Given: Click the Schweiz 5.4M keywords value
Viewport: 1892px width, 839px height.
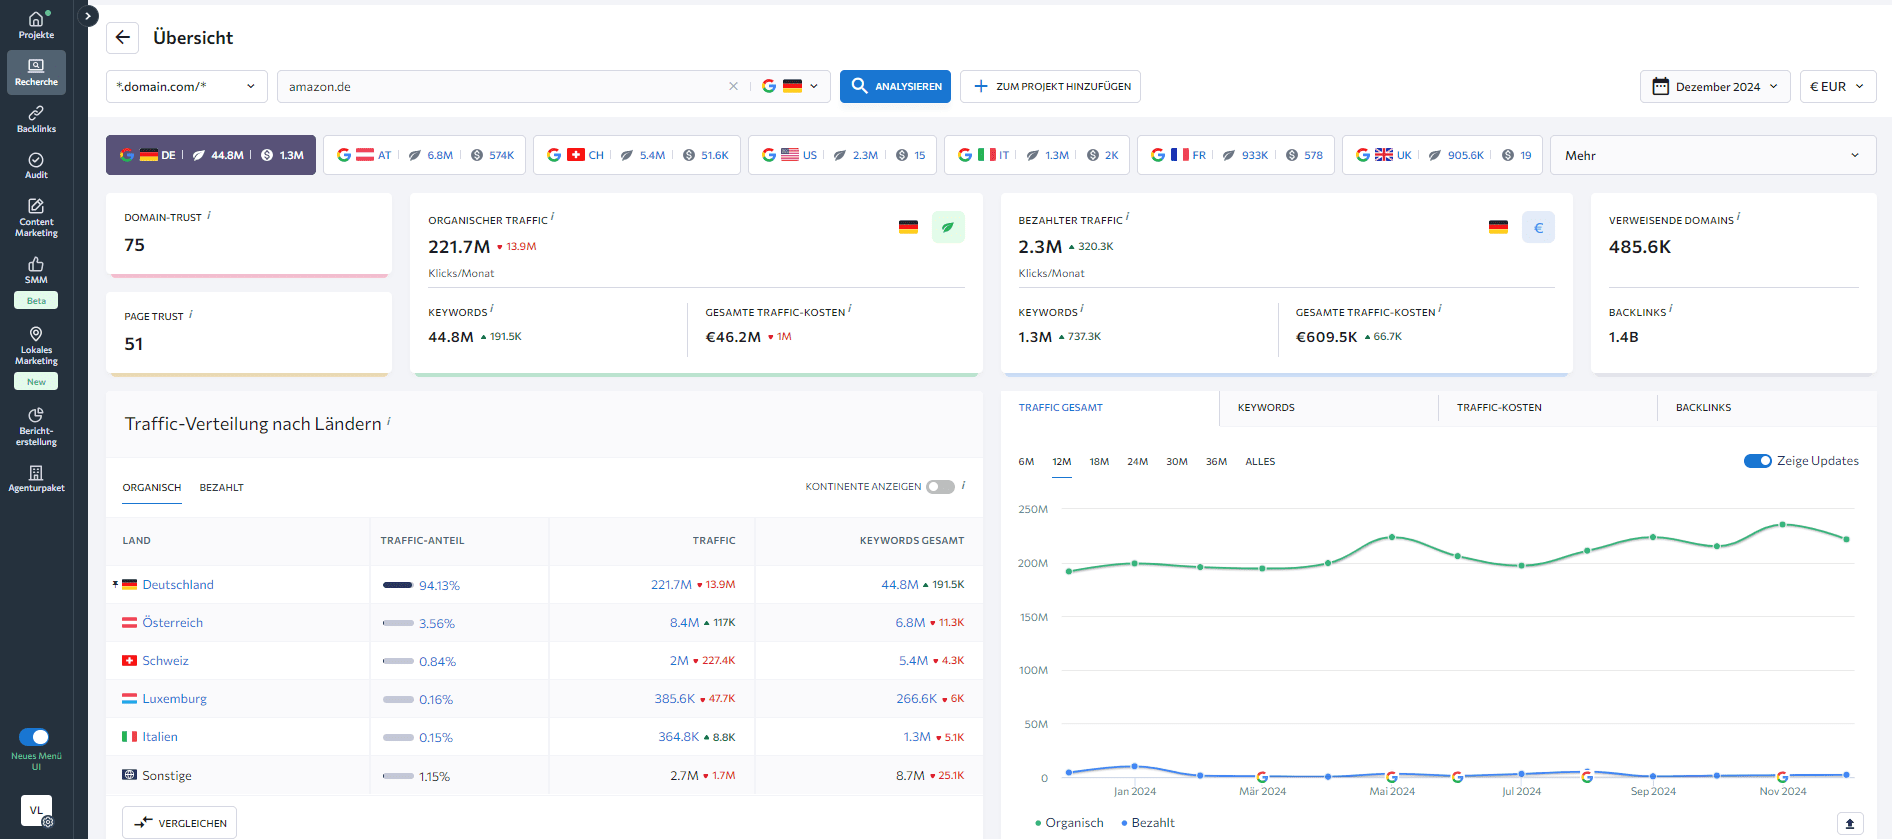Looking at the screenshot, I should 913,661.
